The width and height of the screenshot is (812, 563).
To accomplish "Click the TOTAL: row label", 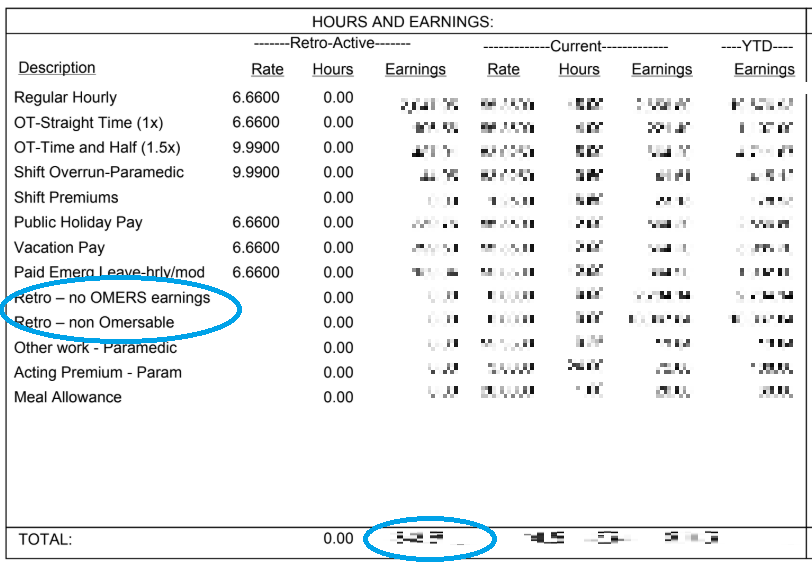I will tap(46, 540).
